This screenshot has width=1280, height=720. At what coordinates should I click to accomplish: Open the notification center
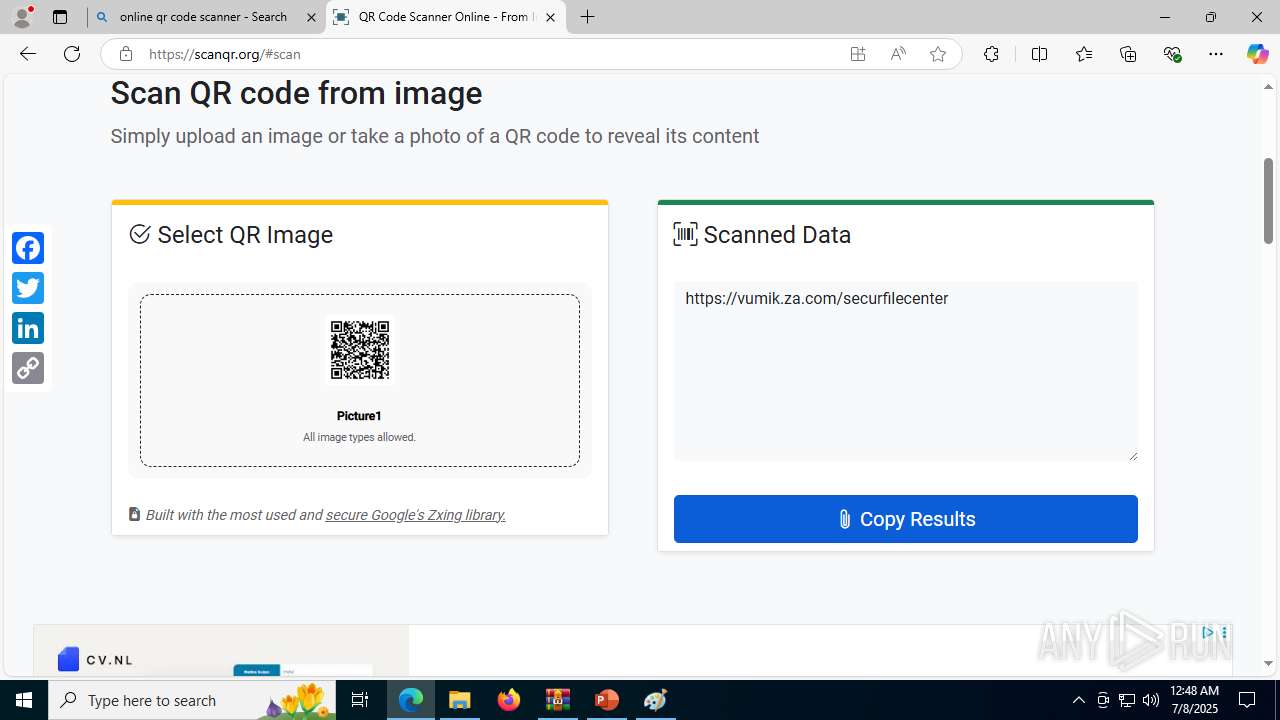tap(1247, 700)
